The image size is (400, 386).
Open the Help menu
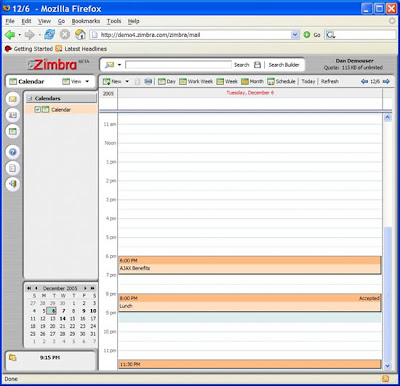pos(133,21)
